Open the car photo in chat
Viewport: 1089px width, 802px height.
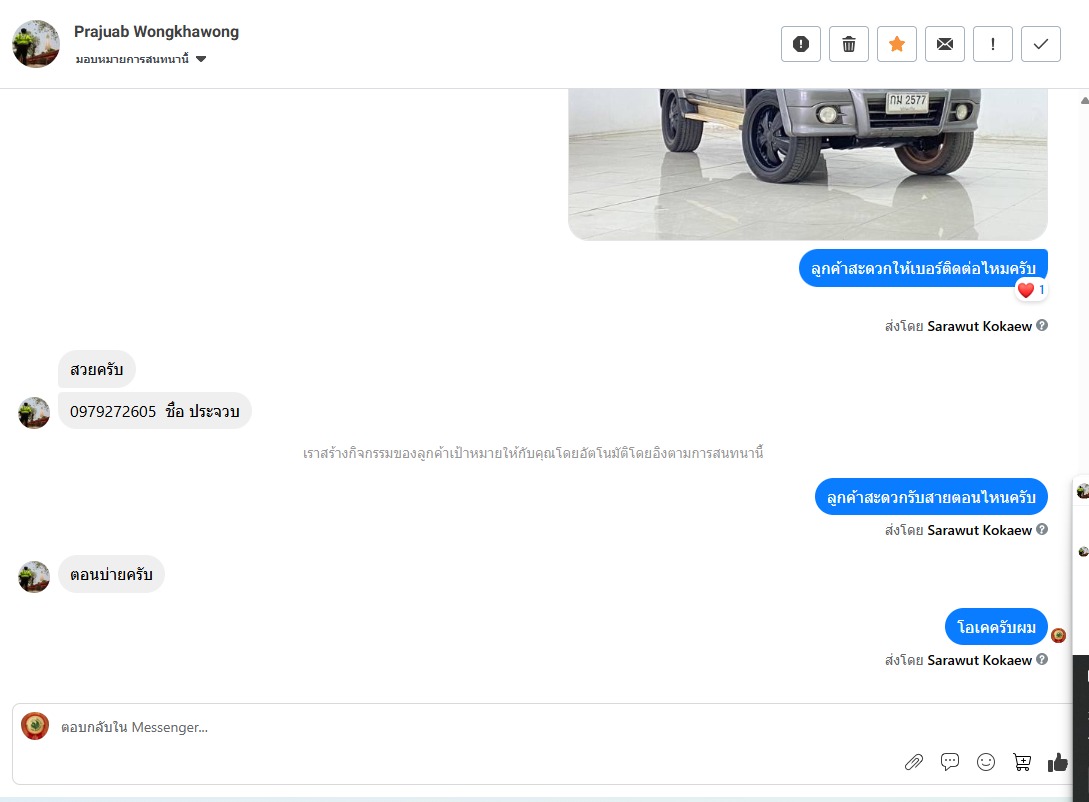(808, 164)
